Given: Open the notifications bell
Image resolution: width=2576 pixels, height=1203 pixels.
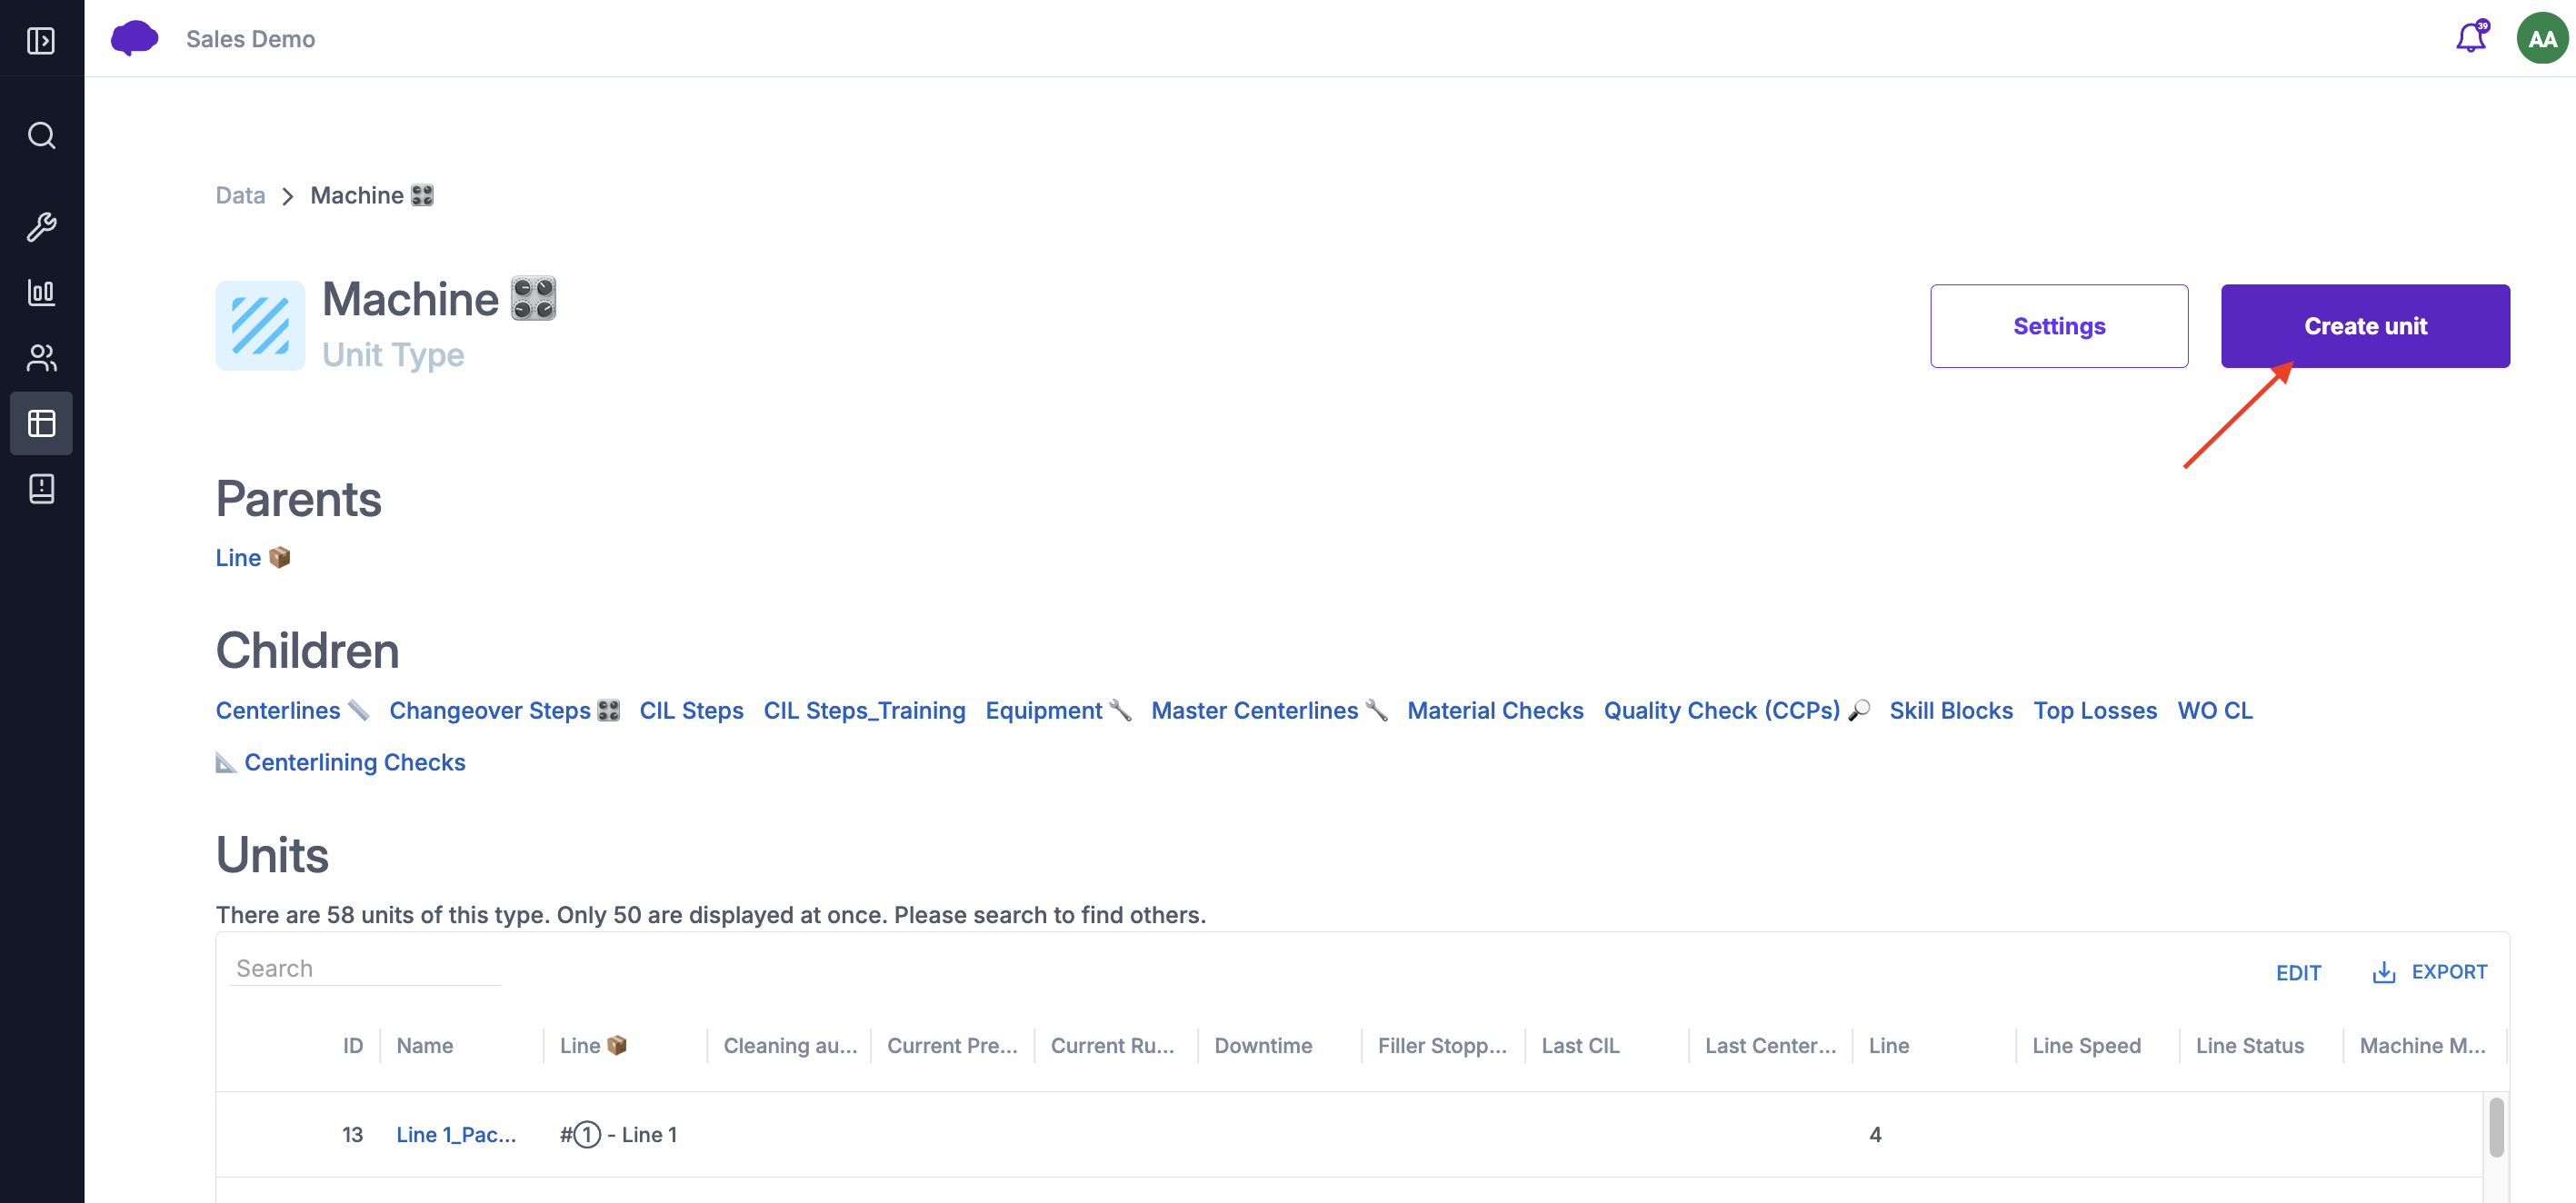Looking at the screenshot, I should click(2471, 37).
